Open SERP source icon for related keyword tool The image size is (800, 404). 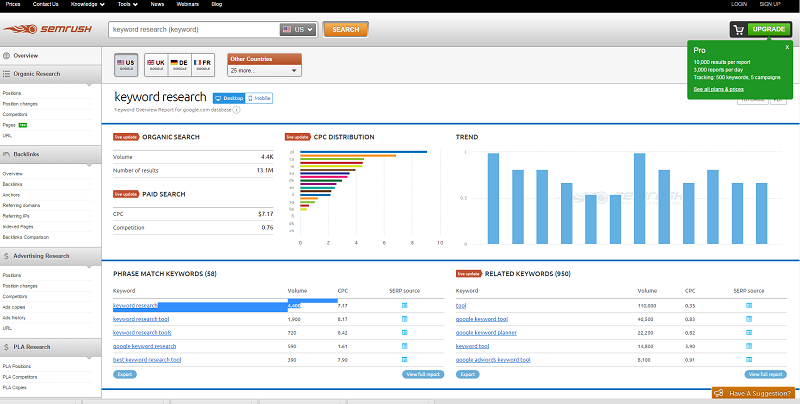coord(749,306)
